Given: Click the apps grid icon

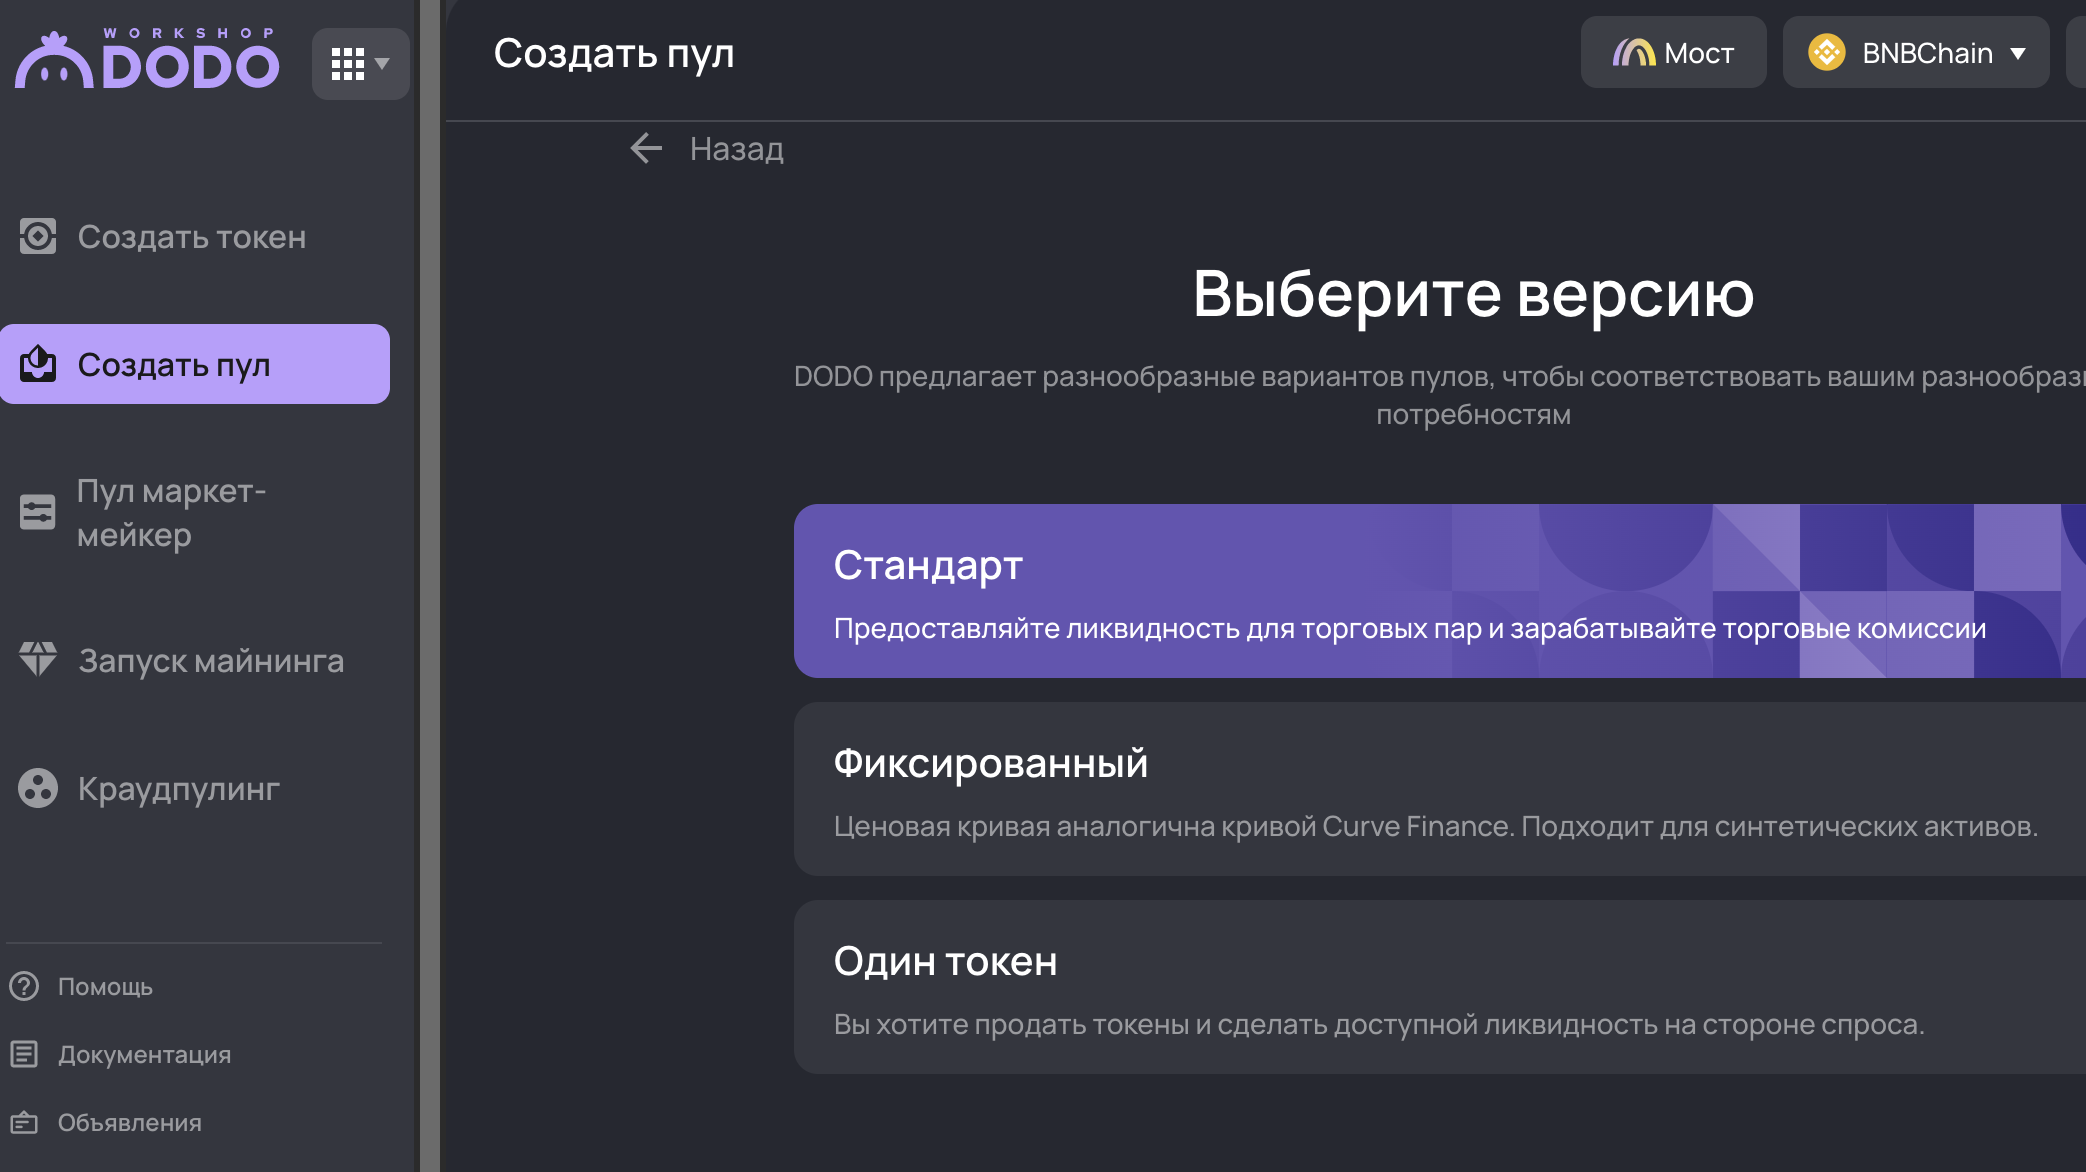Looking at the screenshot, I should (347, 64).
